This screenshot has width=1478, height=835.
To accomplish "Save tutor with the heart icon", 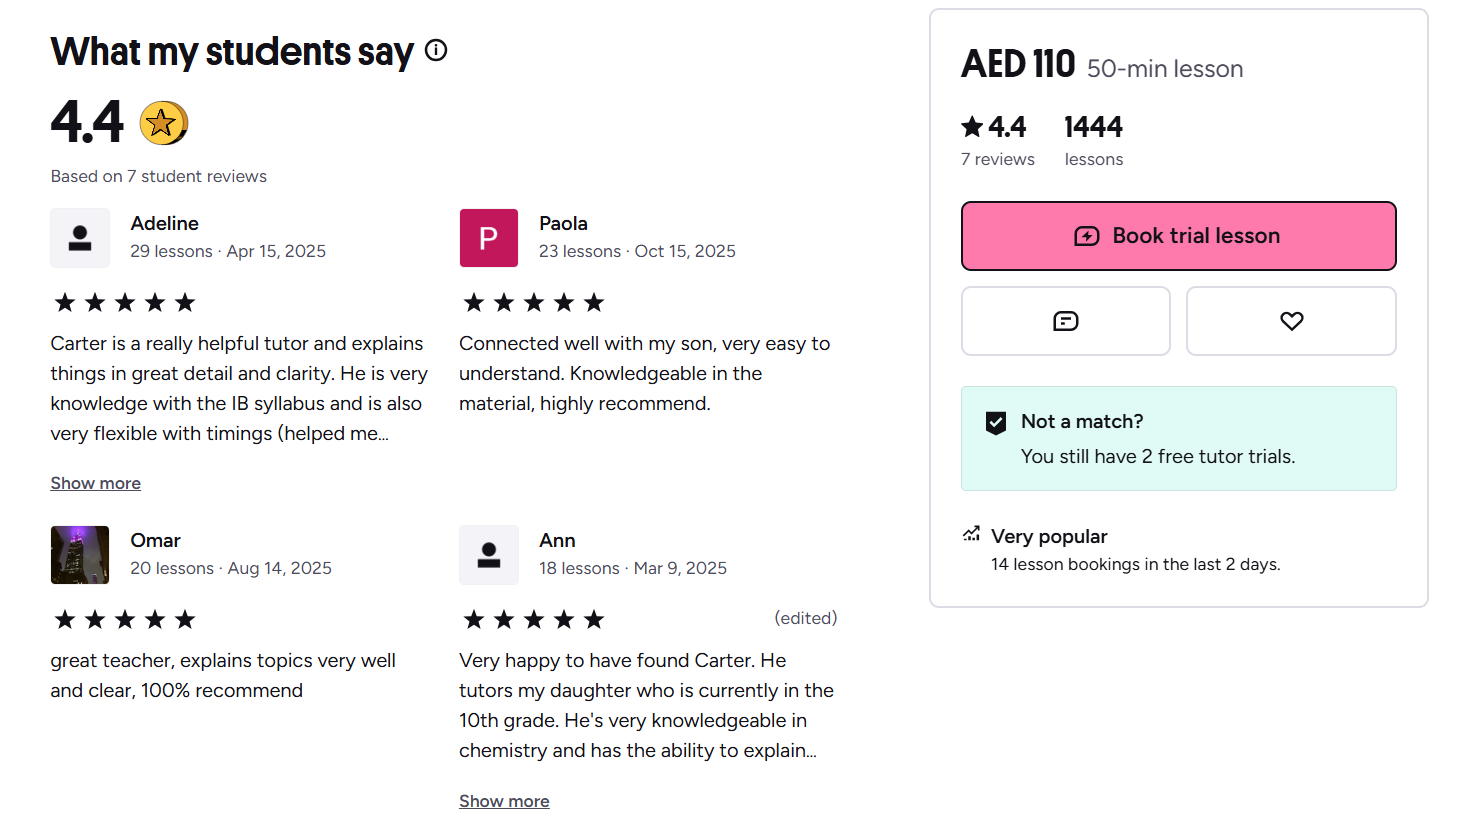I will click(x=1291, y=321).
